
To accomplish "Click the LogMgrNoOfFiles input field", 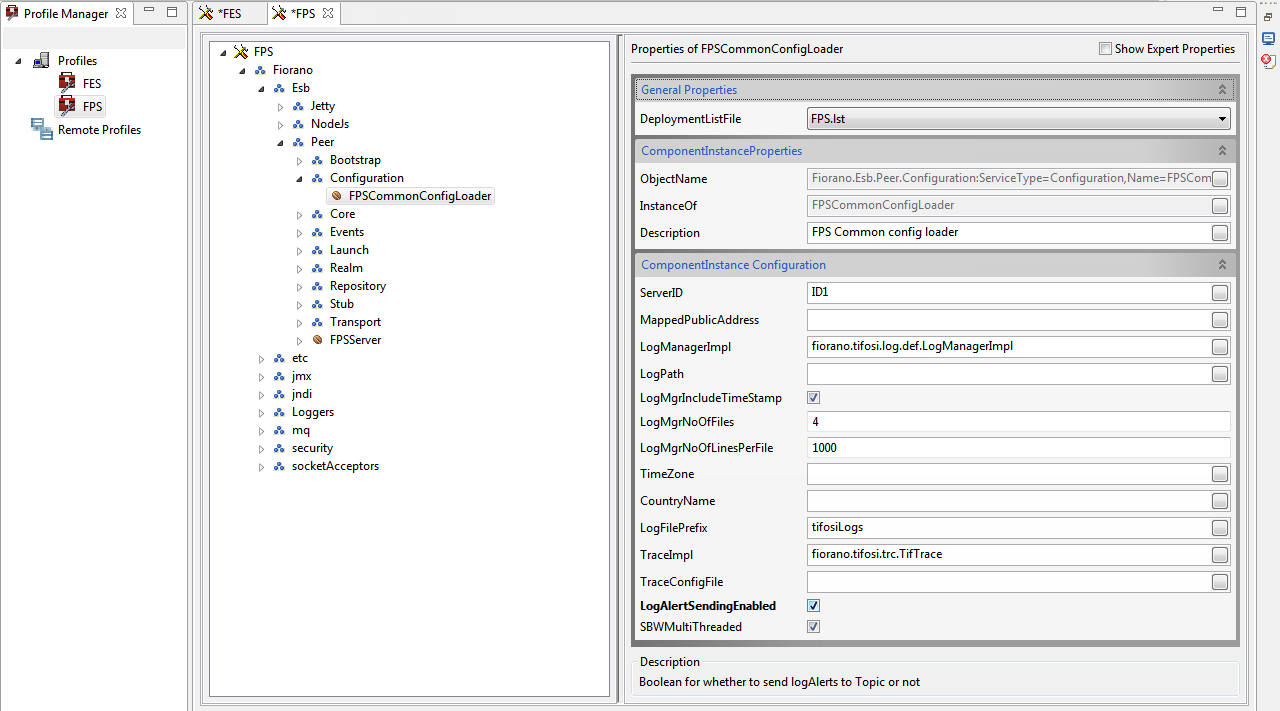I will coord(1018,422).
